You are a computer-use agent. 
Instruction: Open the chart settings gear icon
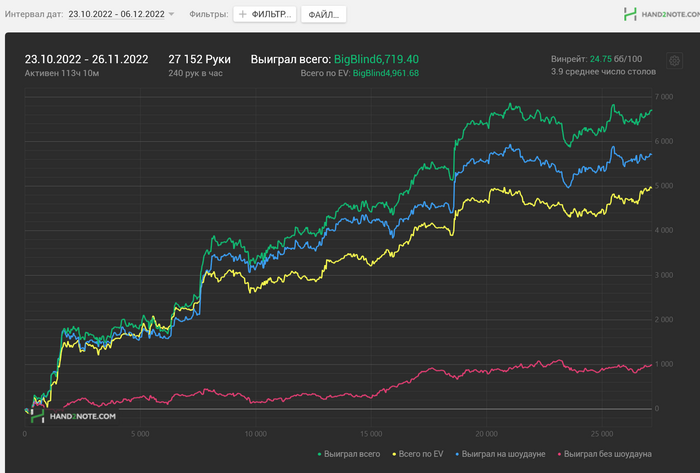point(674,61)
